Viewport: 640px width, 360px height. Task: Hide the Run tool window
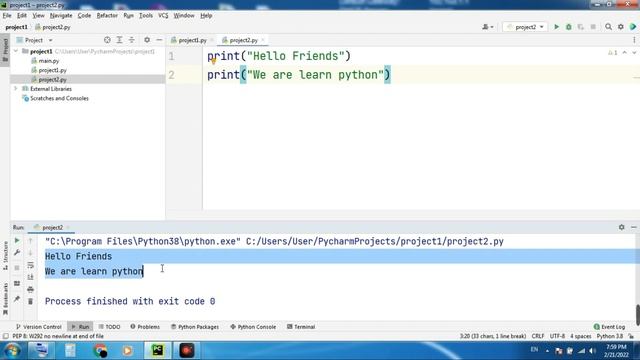633,227
